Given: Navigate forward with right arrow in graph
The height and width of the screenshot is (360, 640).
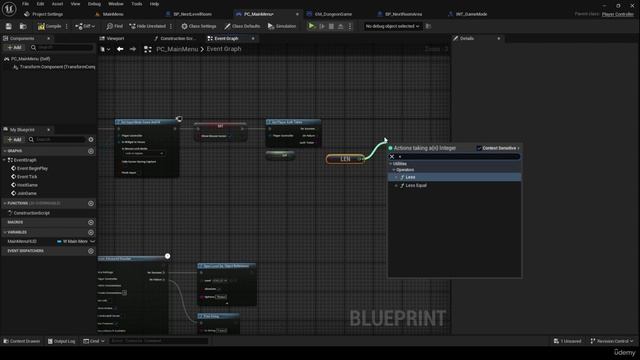Looking at the screenshot, I should point(133,49).
